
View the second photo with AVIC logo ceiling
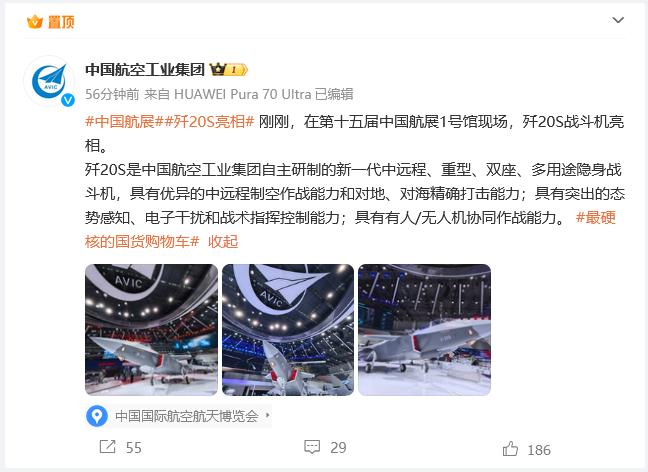[x=288, y=330]
